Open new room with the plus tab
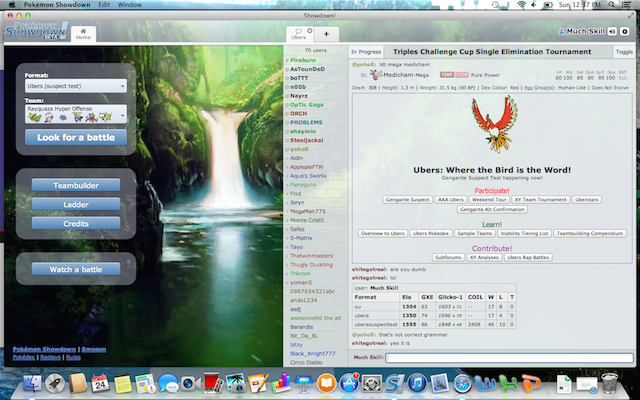640x400 pixels. coord(326,34)
